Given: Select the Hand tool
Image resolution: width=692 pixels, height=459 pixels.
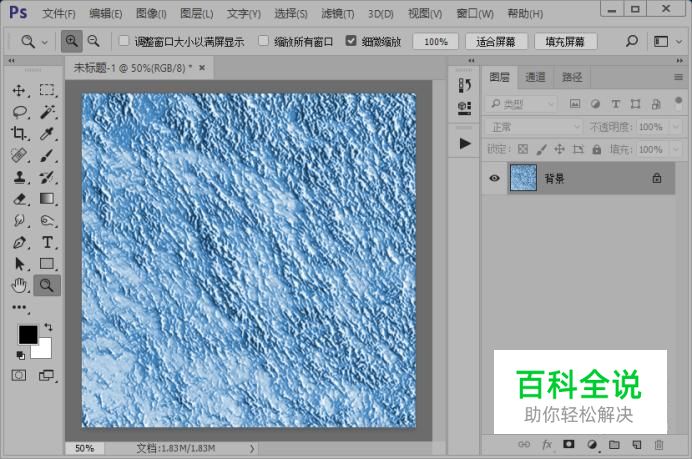Looking at the screenshot, I should click(19, 286).
